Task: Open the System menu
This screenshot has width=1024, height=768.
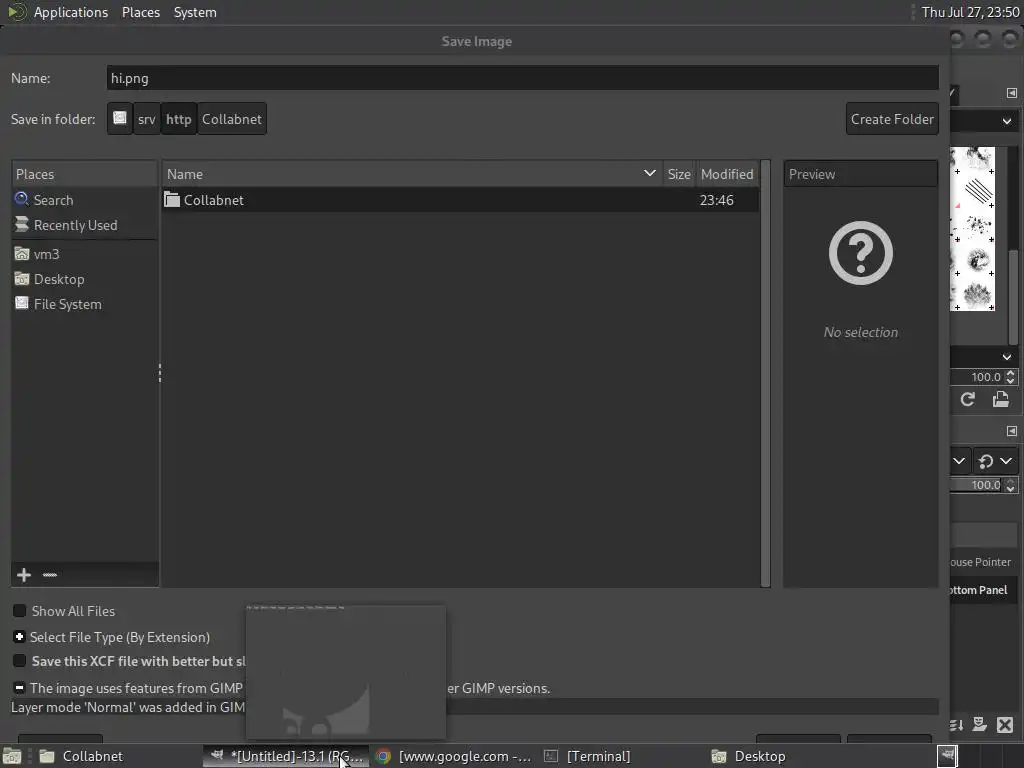Action: pyautogui.click(x=195, y=12)
